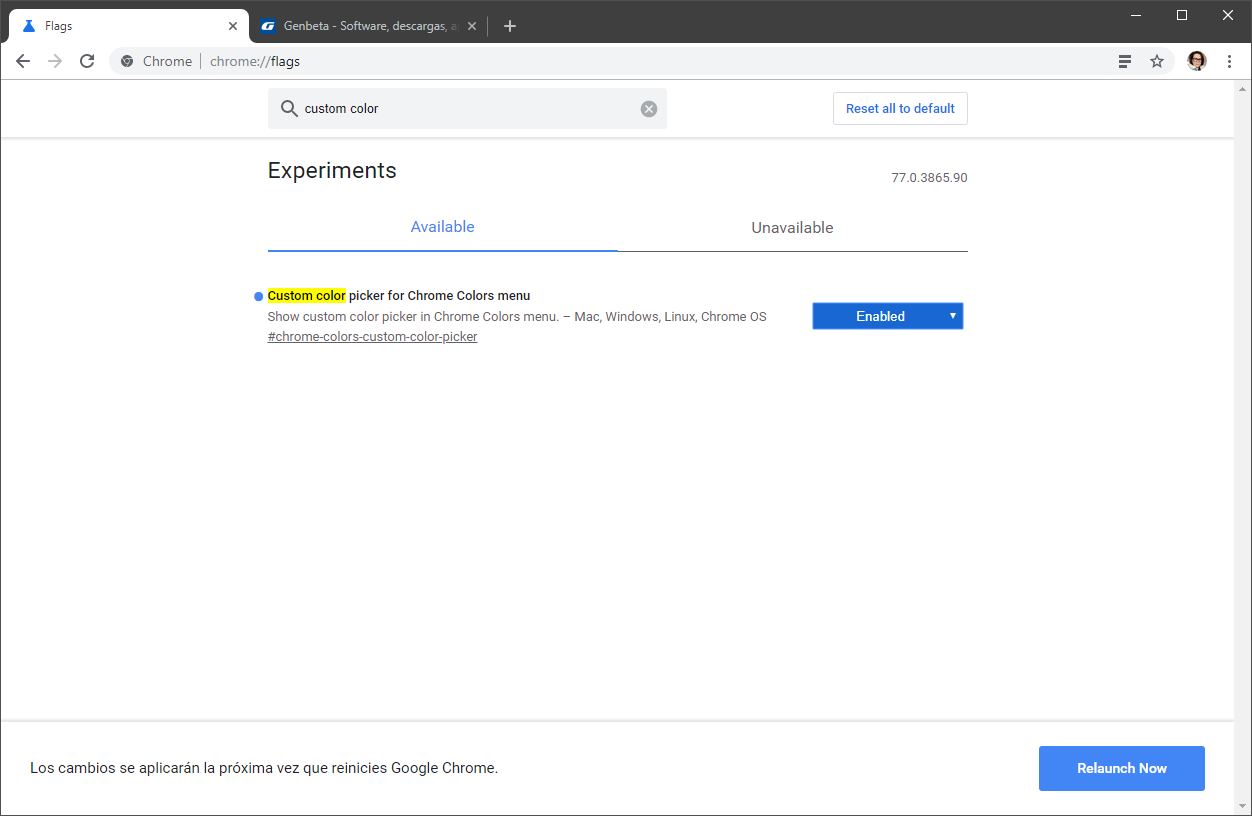1252x816 pixels.
Task: Clear the search box using the X icon
Action: click(x=648, y=108)
